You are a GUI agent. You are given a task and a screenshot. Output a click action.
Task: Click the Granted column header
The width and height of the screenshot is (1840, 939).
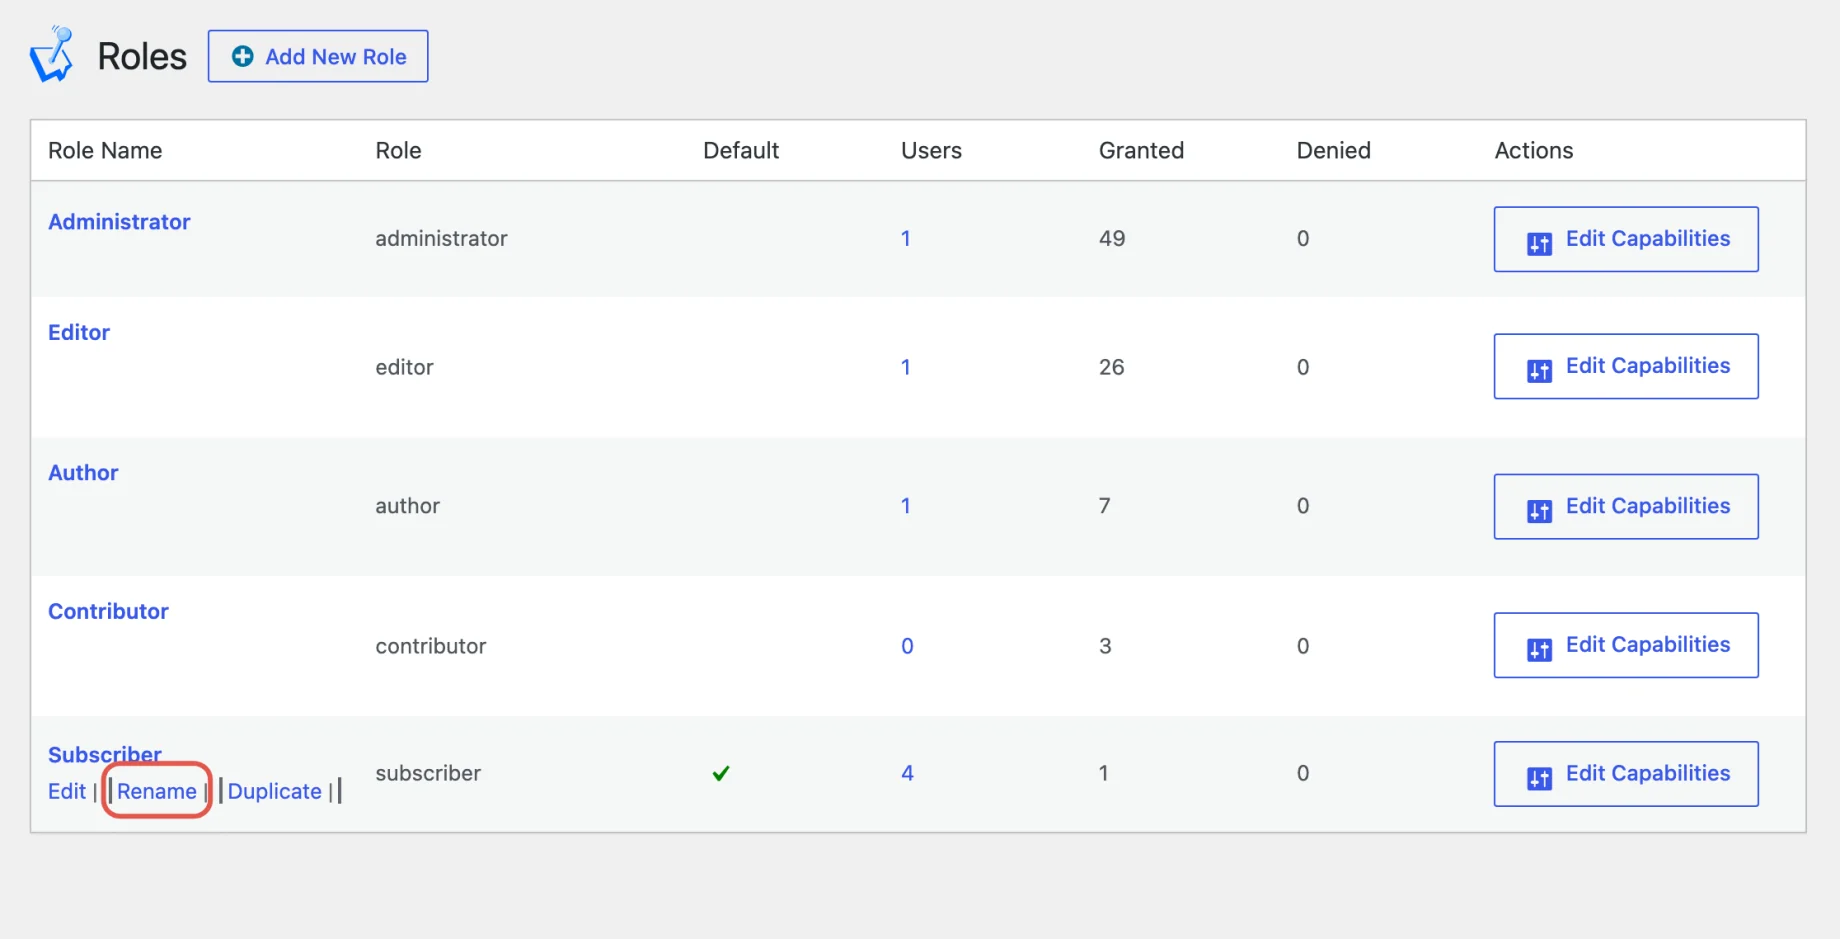[x=1141, y=150]
